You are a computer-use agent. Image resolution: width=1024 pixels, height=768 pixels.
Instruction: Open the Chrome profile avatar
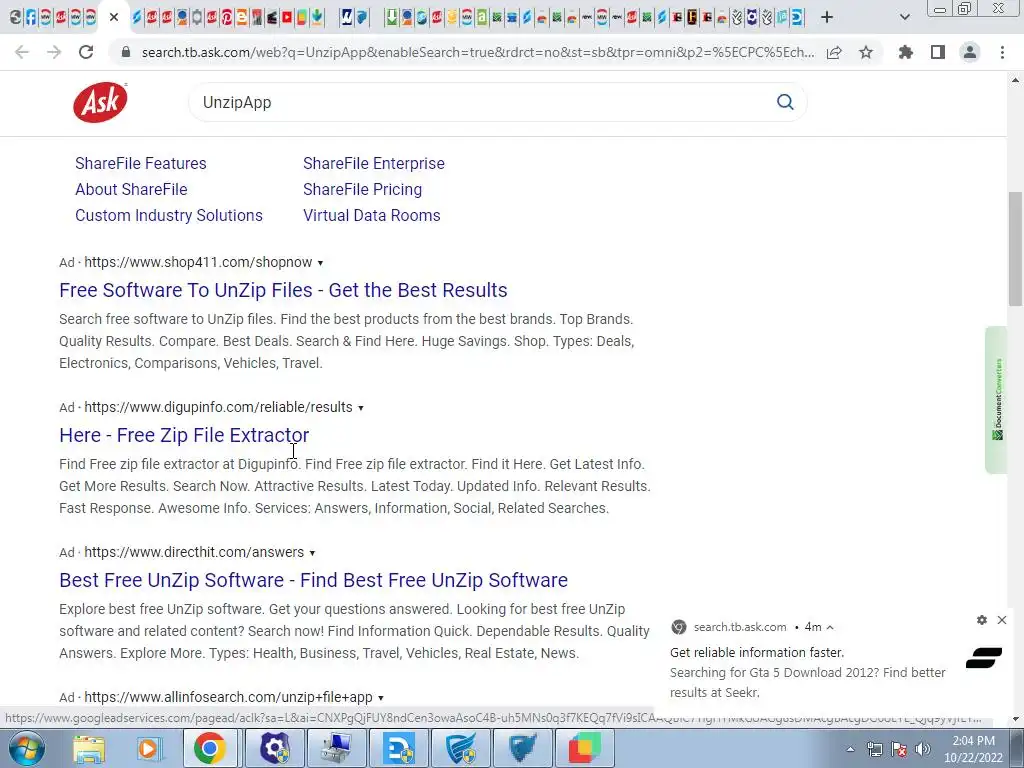(970, 52)
